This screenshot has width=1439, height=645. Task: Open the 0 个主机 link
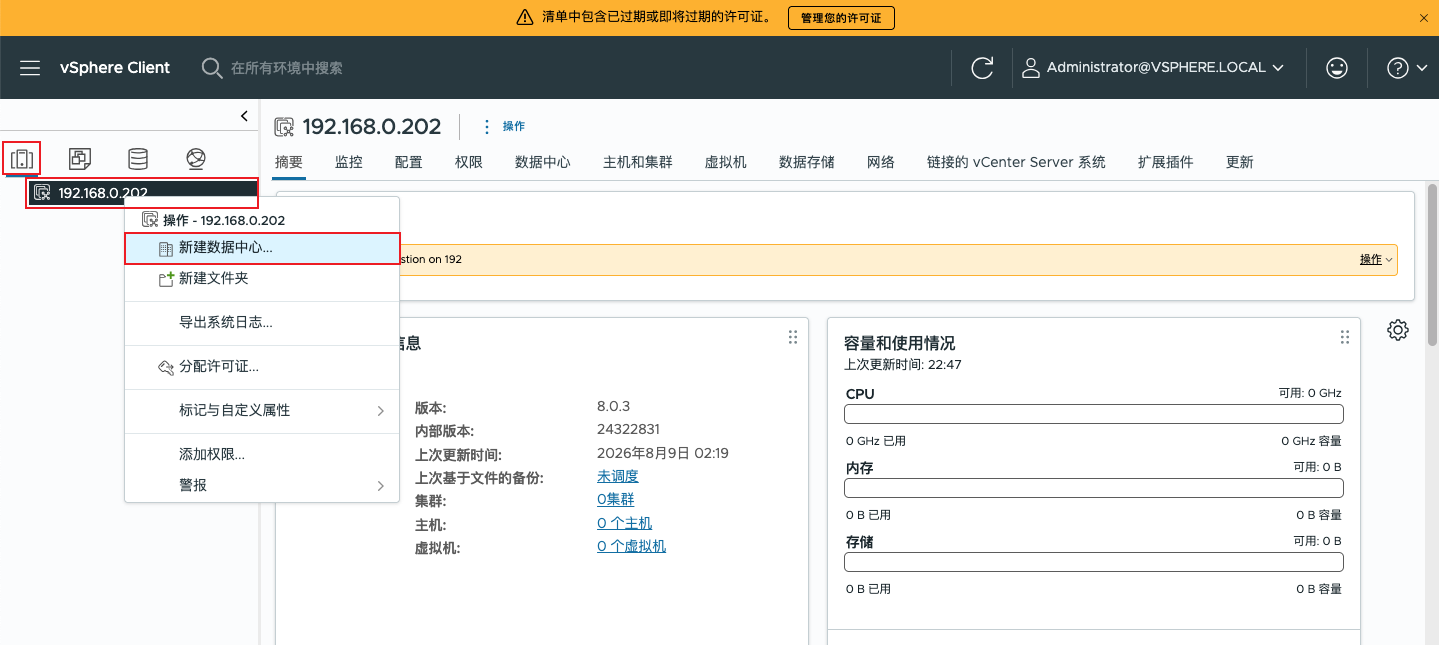click(x=625, y=523)
